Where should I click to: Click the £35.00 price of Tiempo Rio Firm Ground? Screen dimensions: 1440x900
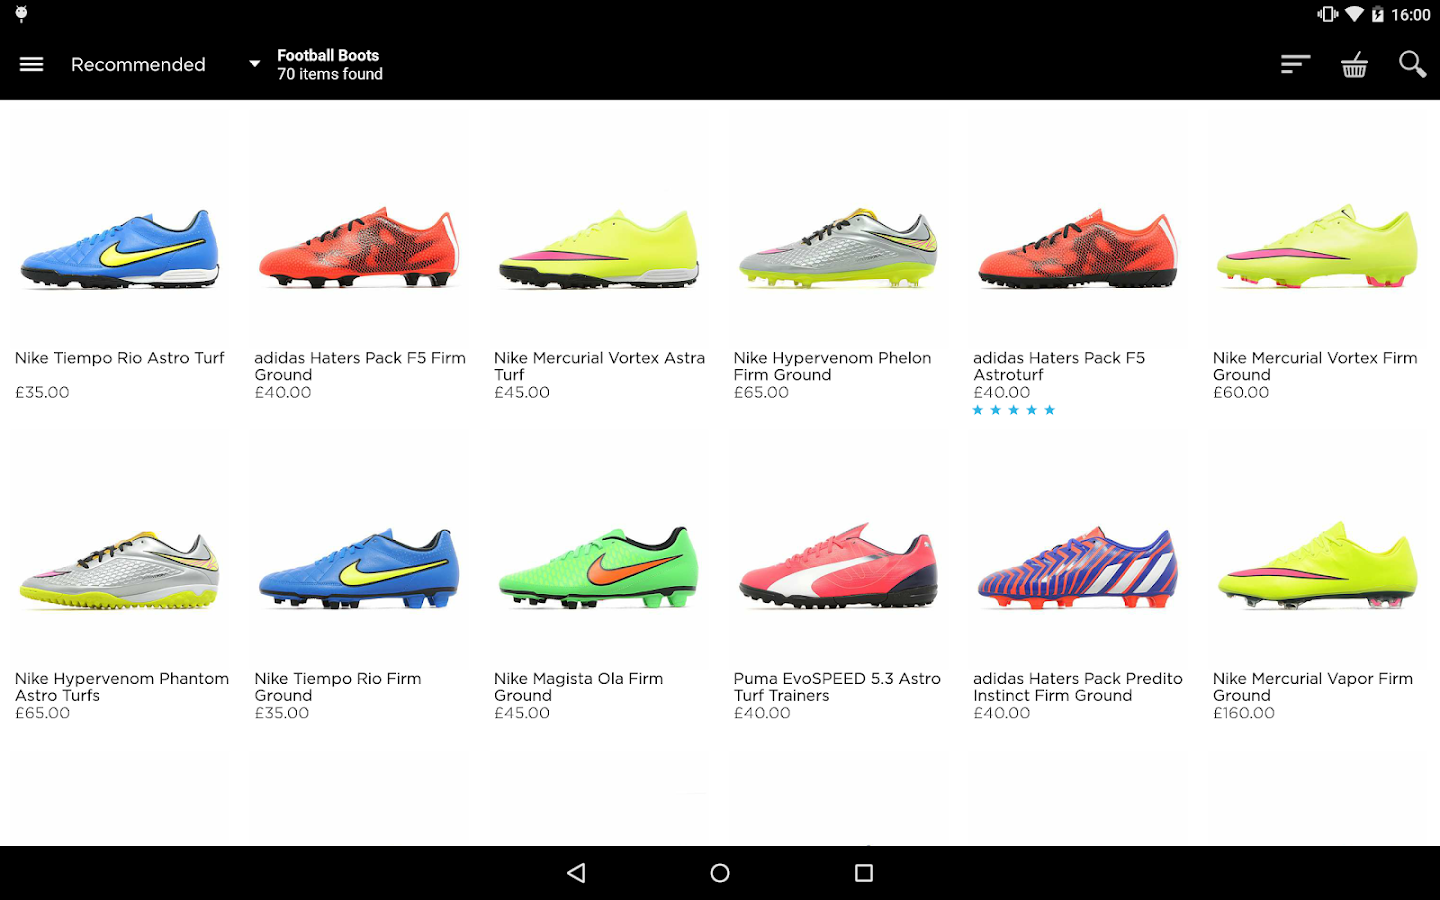point(282,713)
